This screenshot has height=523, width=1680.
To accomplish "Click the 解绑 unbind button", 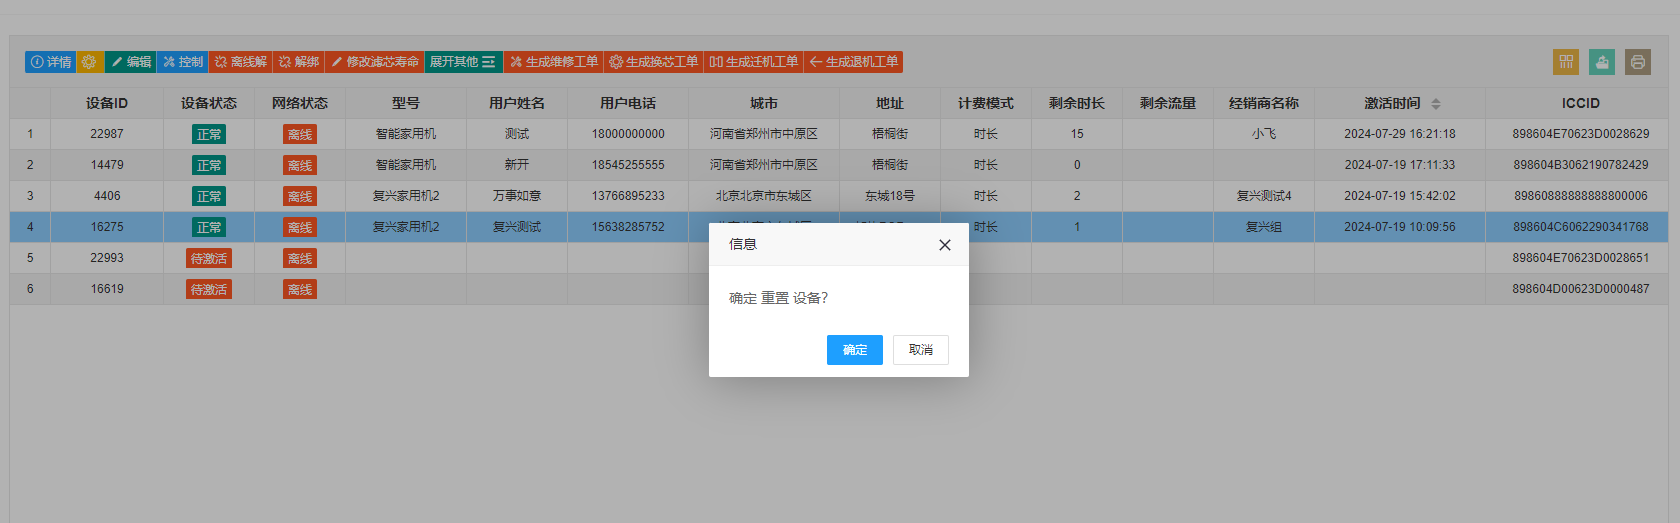I will [299, 62].
